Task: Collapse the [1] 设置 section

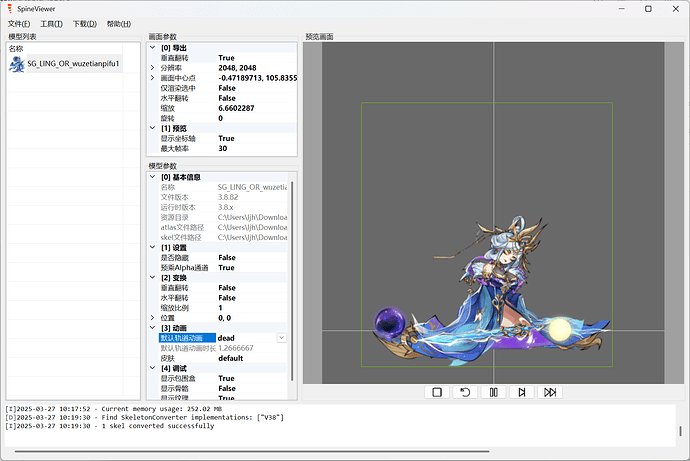Action: 153,247
